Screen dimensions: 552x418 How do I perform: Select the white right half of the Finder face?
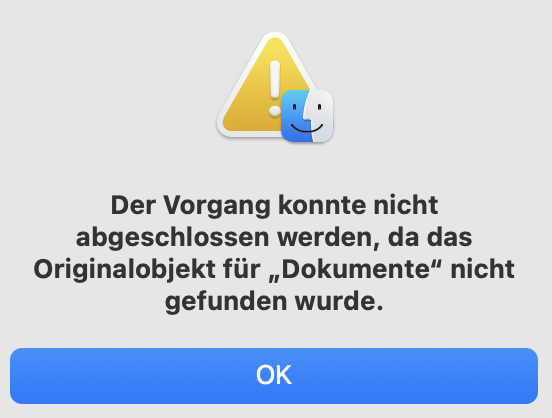320,116
